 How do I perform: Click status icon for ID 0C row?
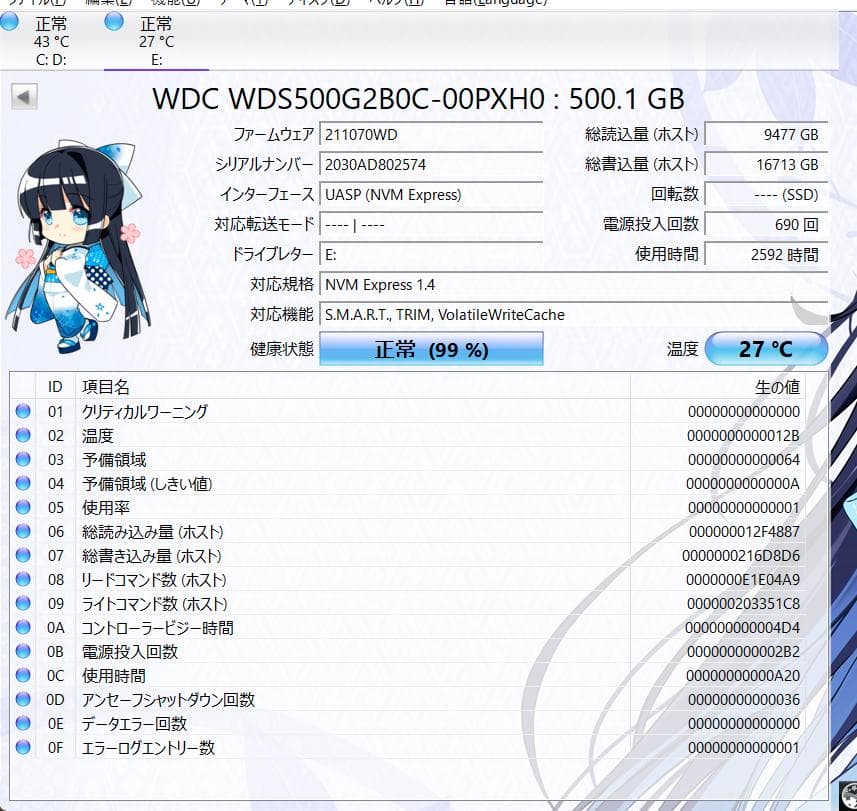(x=23, y=675)
